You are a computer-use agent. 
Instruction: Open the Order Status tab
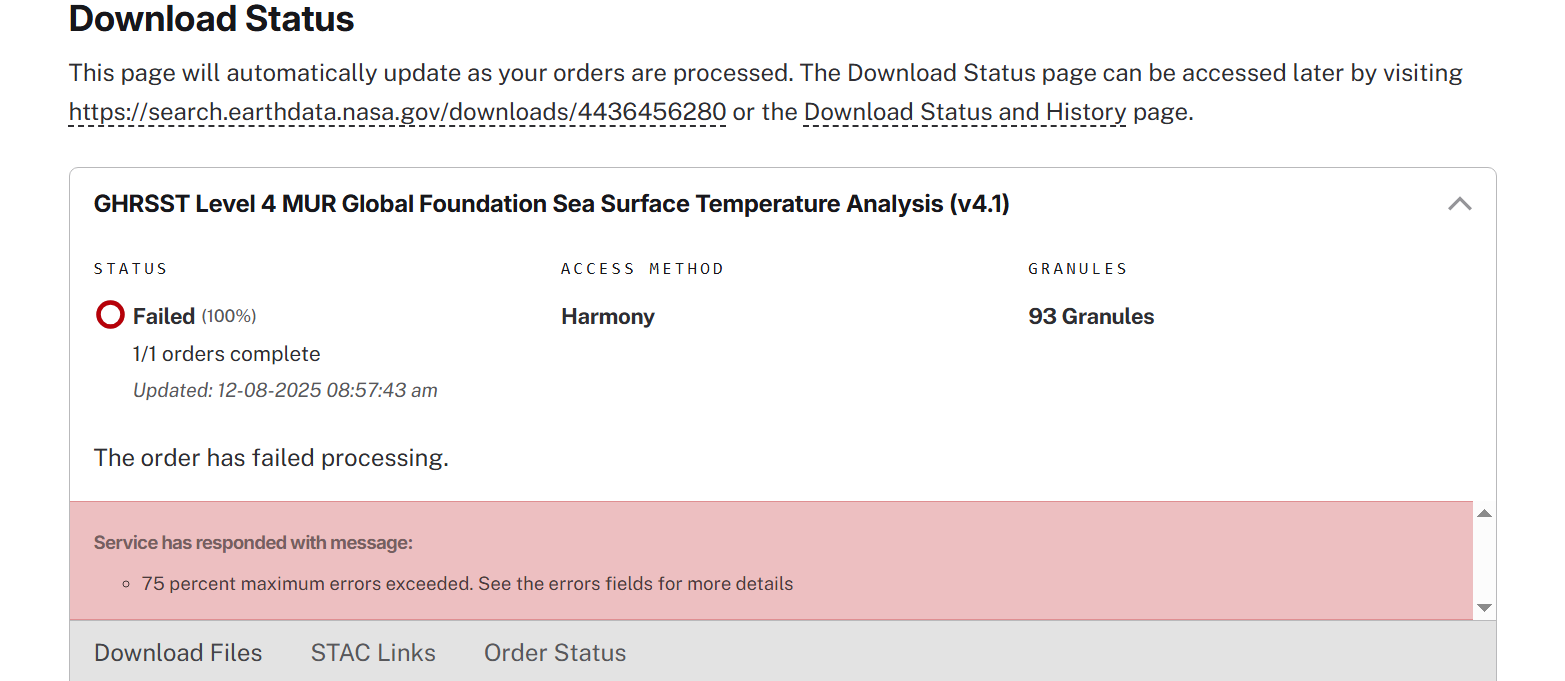(554, 652)
